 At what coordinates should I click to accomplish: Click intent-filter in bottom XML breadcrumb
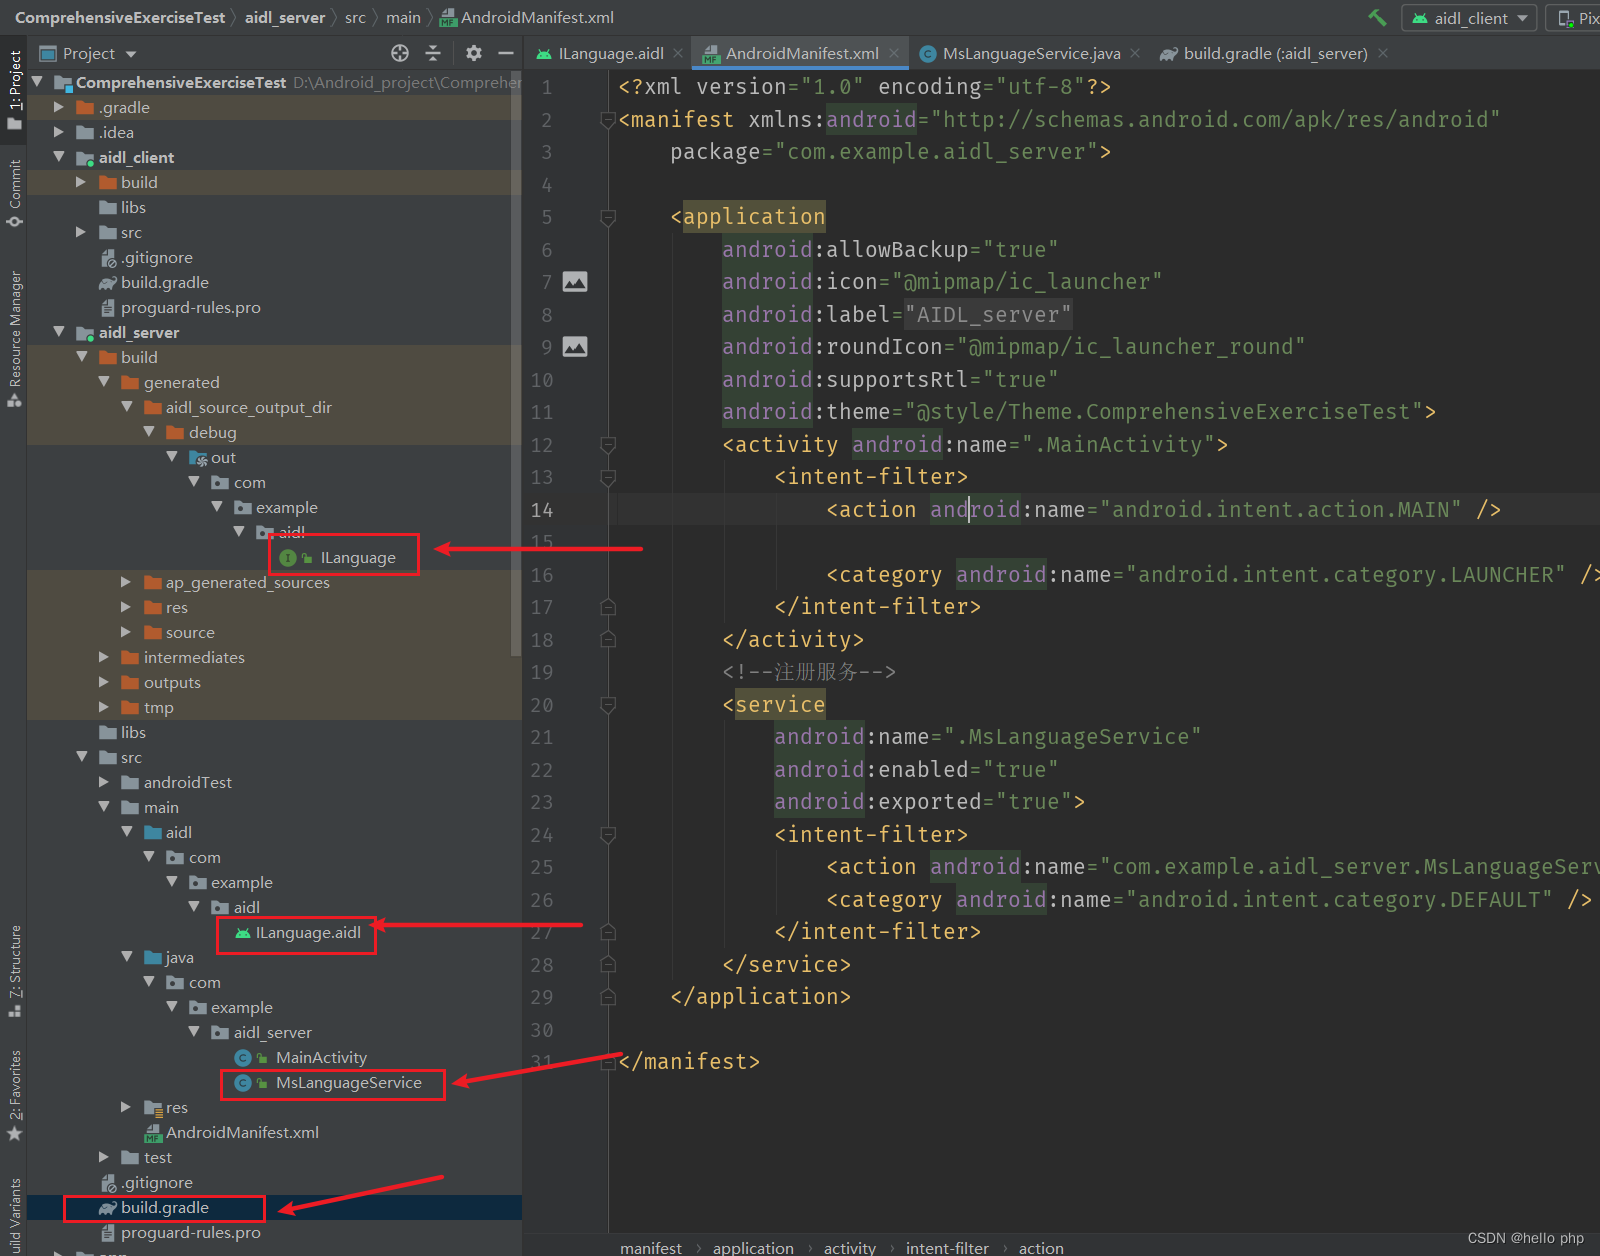947,1247
